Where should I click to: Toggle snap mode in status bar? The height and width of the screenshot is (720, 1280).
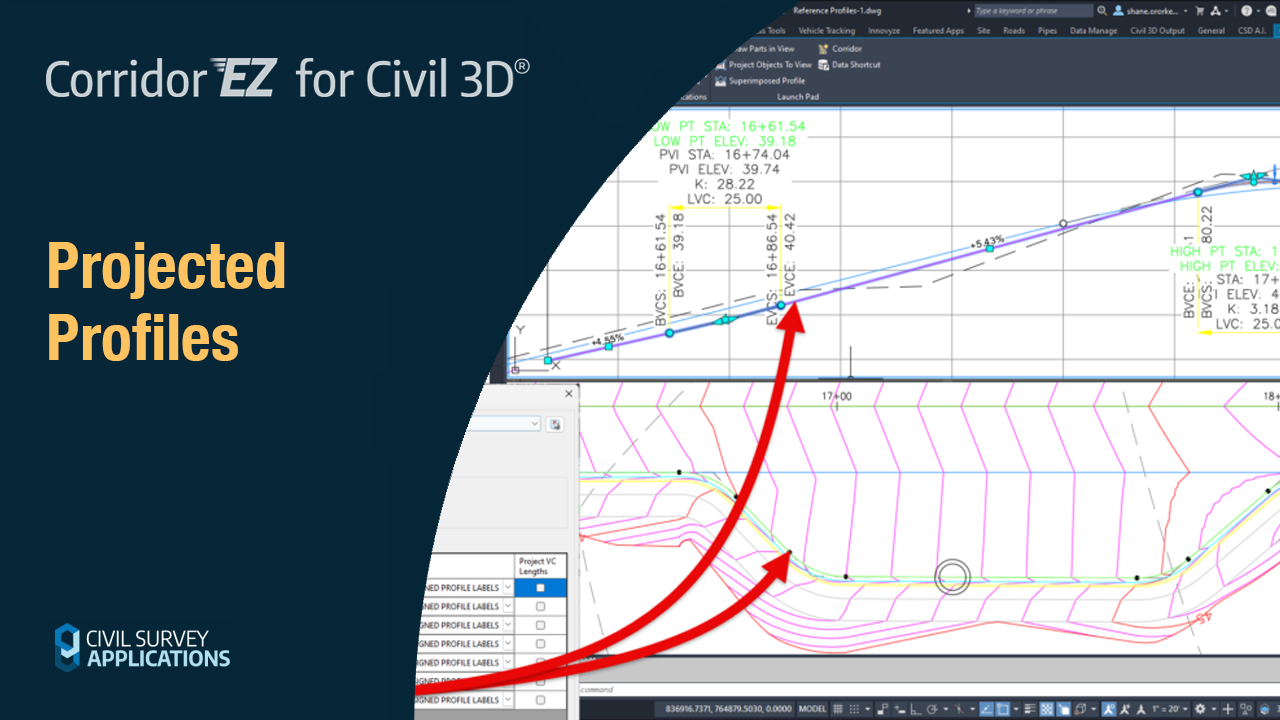point(854,709)
